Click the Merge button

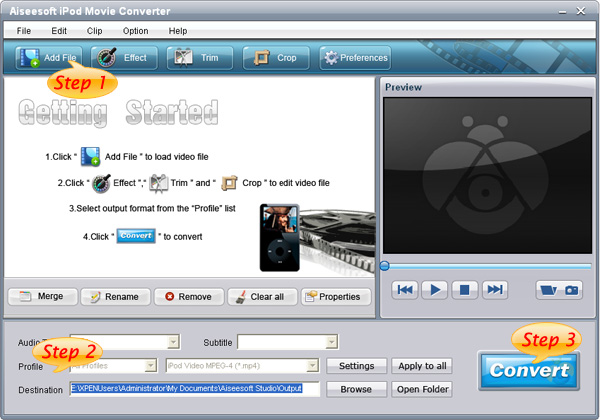[42, 296]
